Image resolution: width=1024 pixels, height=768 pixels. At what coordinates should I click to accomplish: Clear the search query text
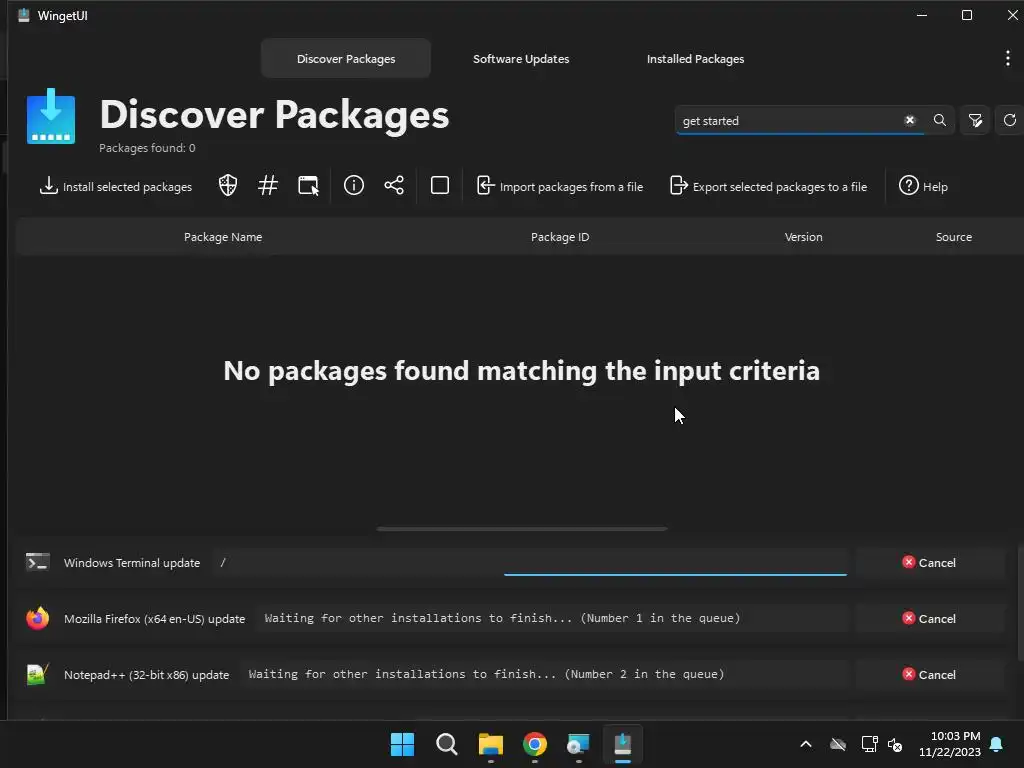(x=910, y=120)
